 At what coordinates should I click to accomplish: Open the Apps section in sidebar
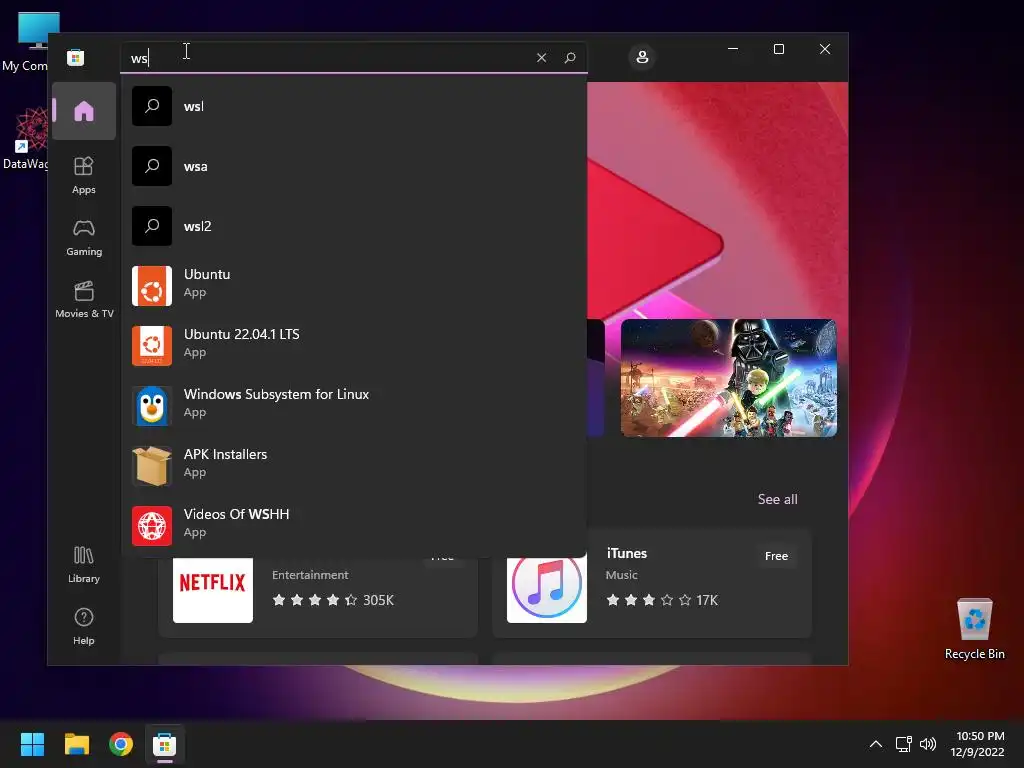84,175
